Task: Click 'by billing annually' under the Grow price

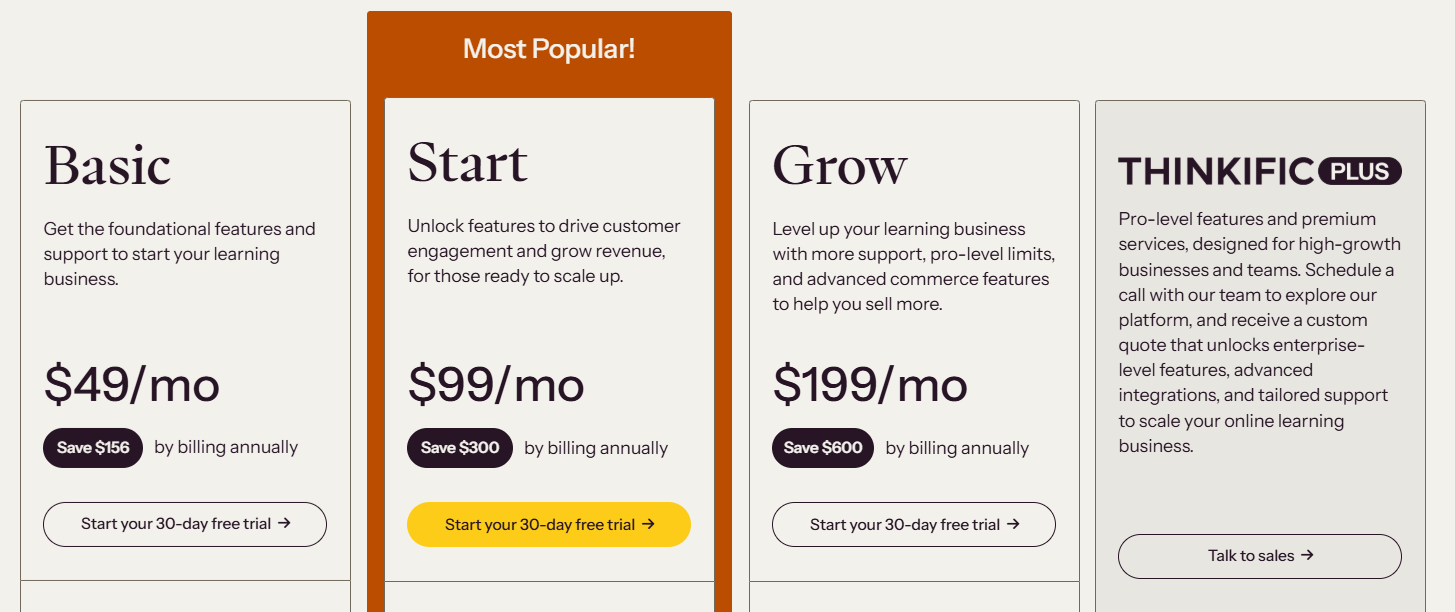Action: click(956, 447)
